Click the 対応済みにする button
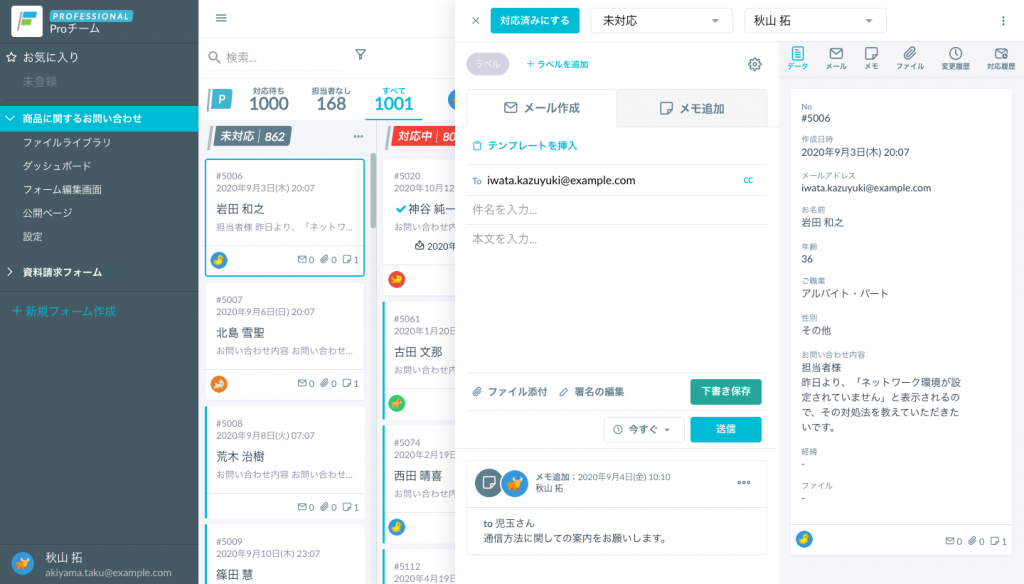The image size is (1024, 584). coord(534,21)
